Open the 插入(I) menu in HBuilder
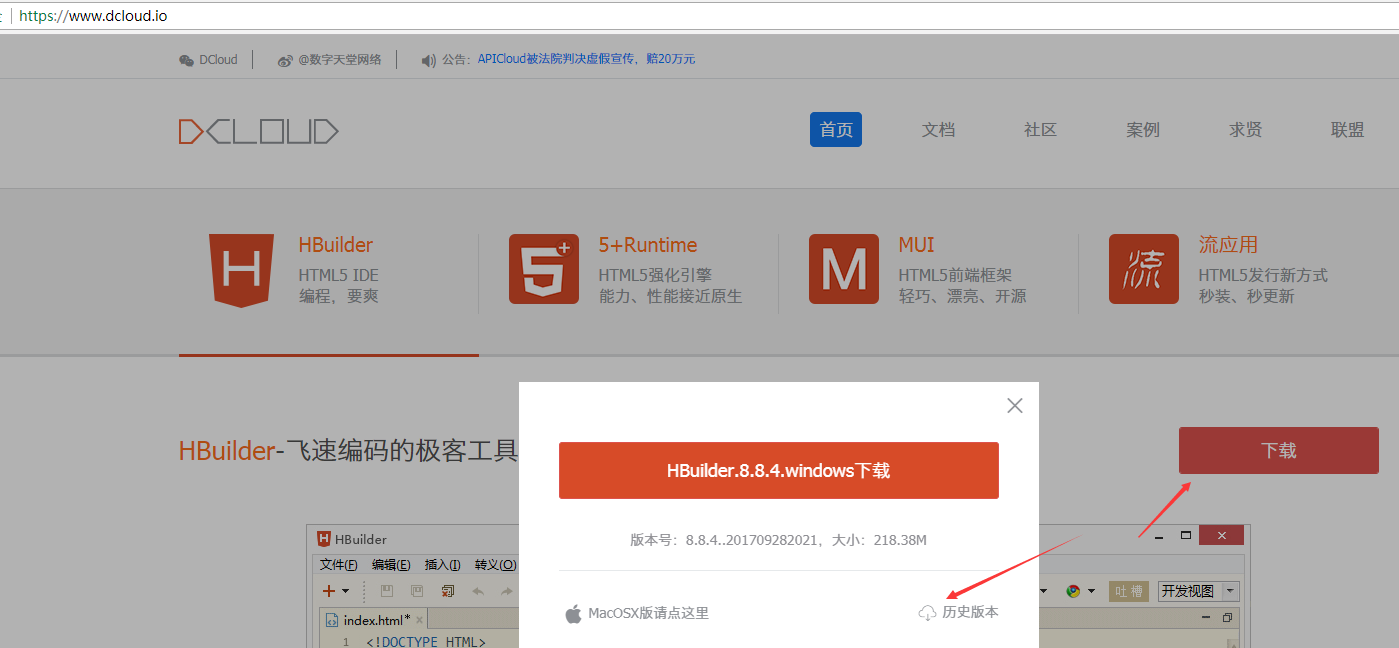Screen dimensions: 1399x648 pos(442,565)
